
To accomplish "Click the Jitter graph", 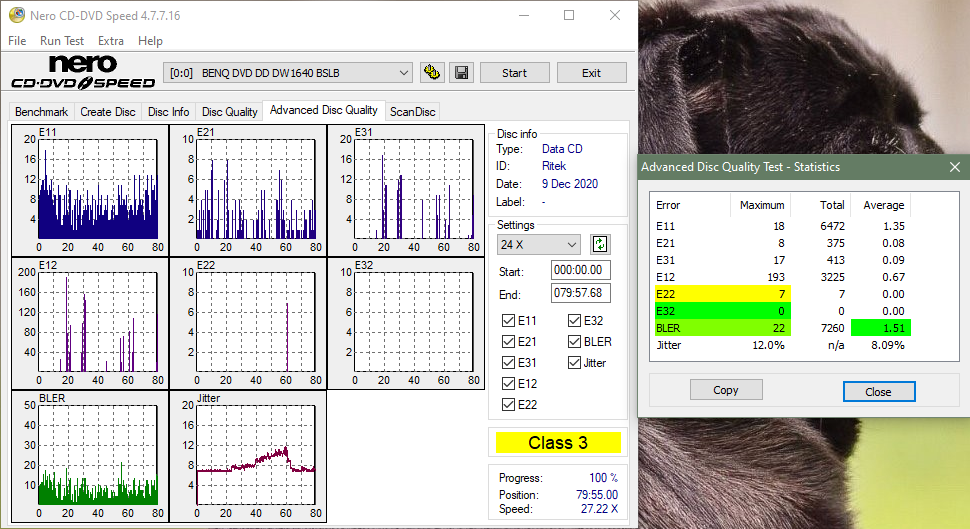I will (248, 457).
